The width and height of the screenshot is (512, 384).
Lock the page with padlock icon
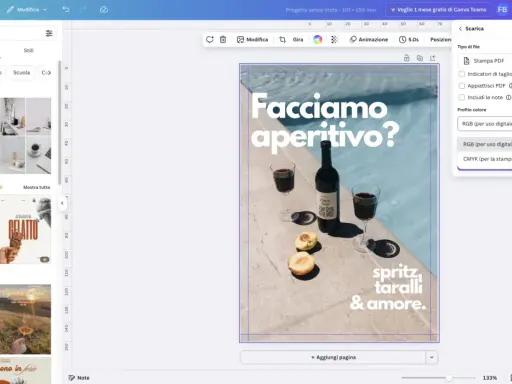(406, 58)
